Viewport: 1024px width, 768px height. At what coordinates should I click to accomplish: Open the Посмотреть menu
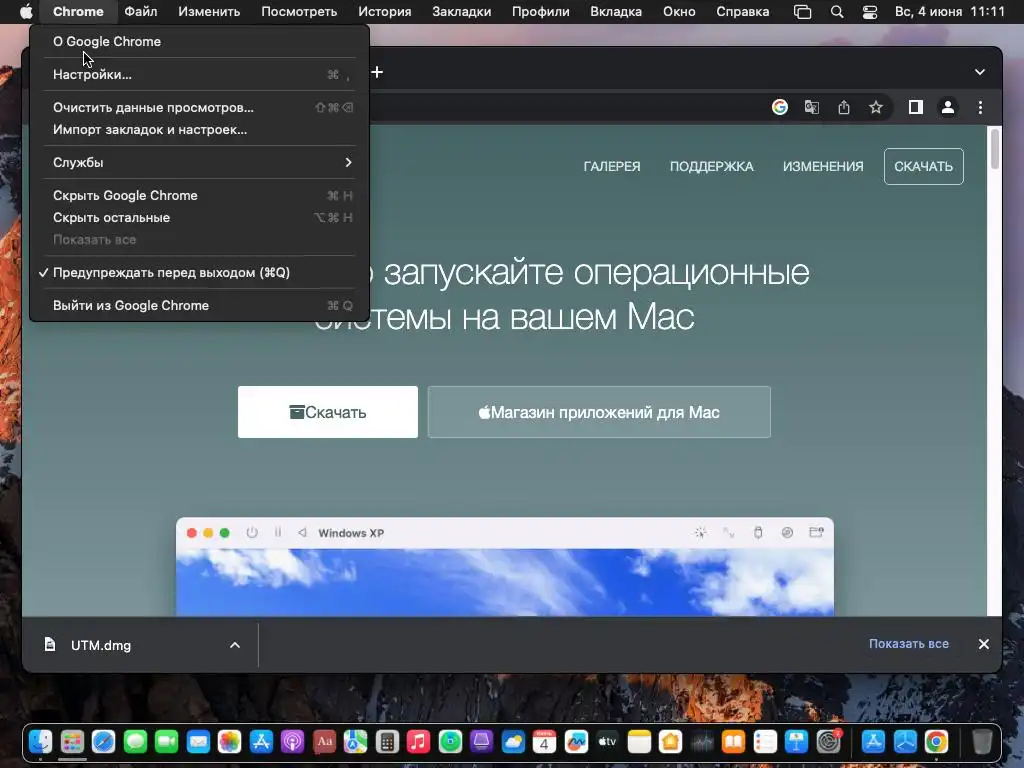(299, 12)
